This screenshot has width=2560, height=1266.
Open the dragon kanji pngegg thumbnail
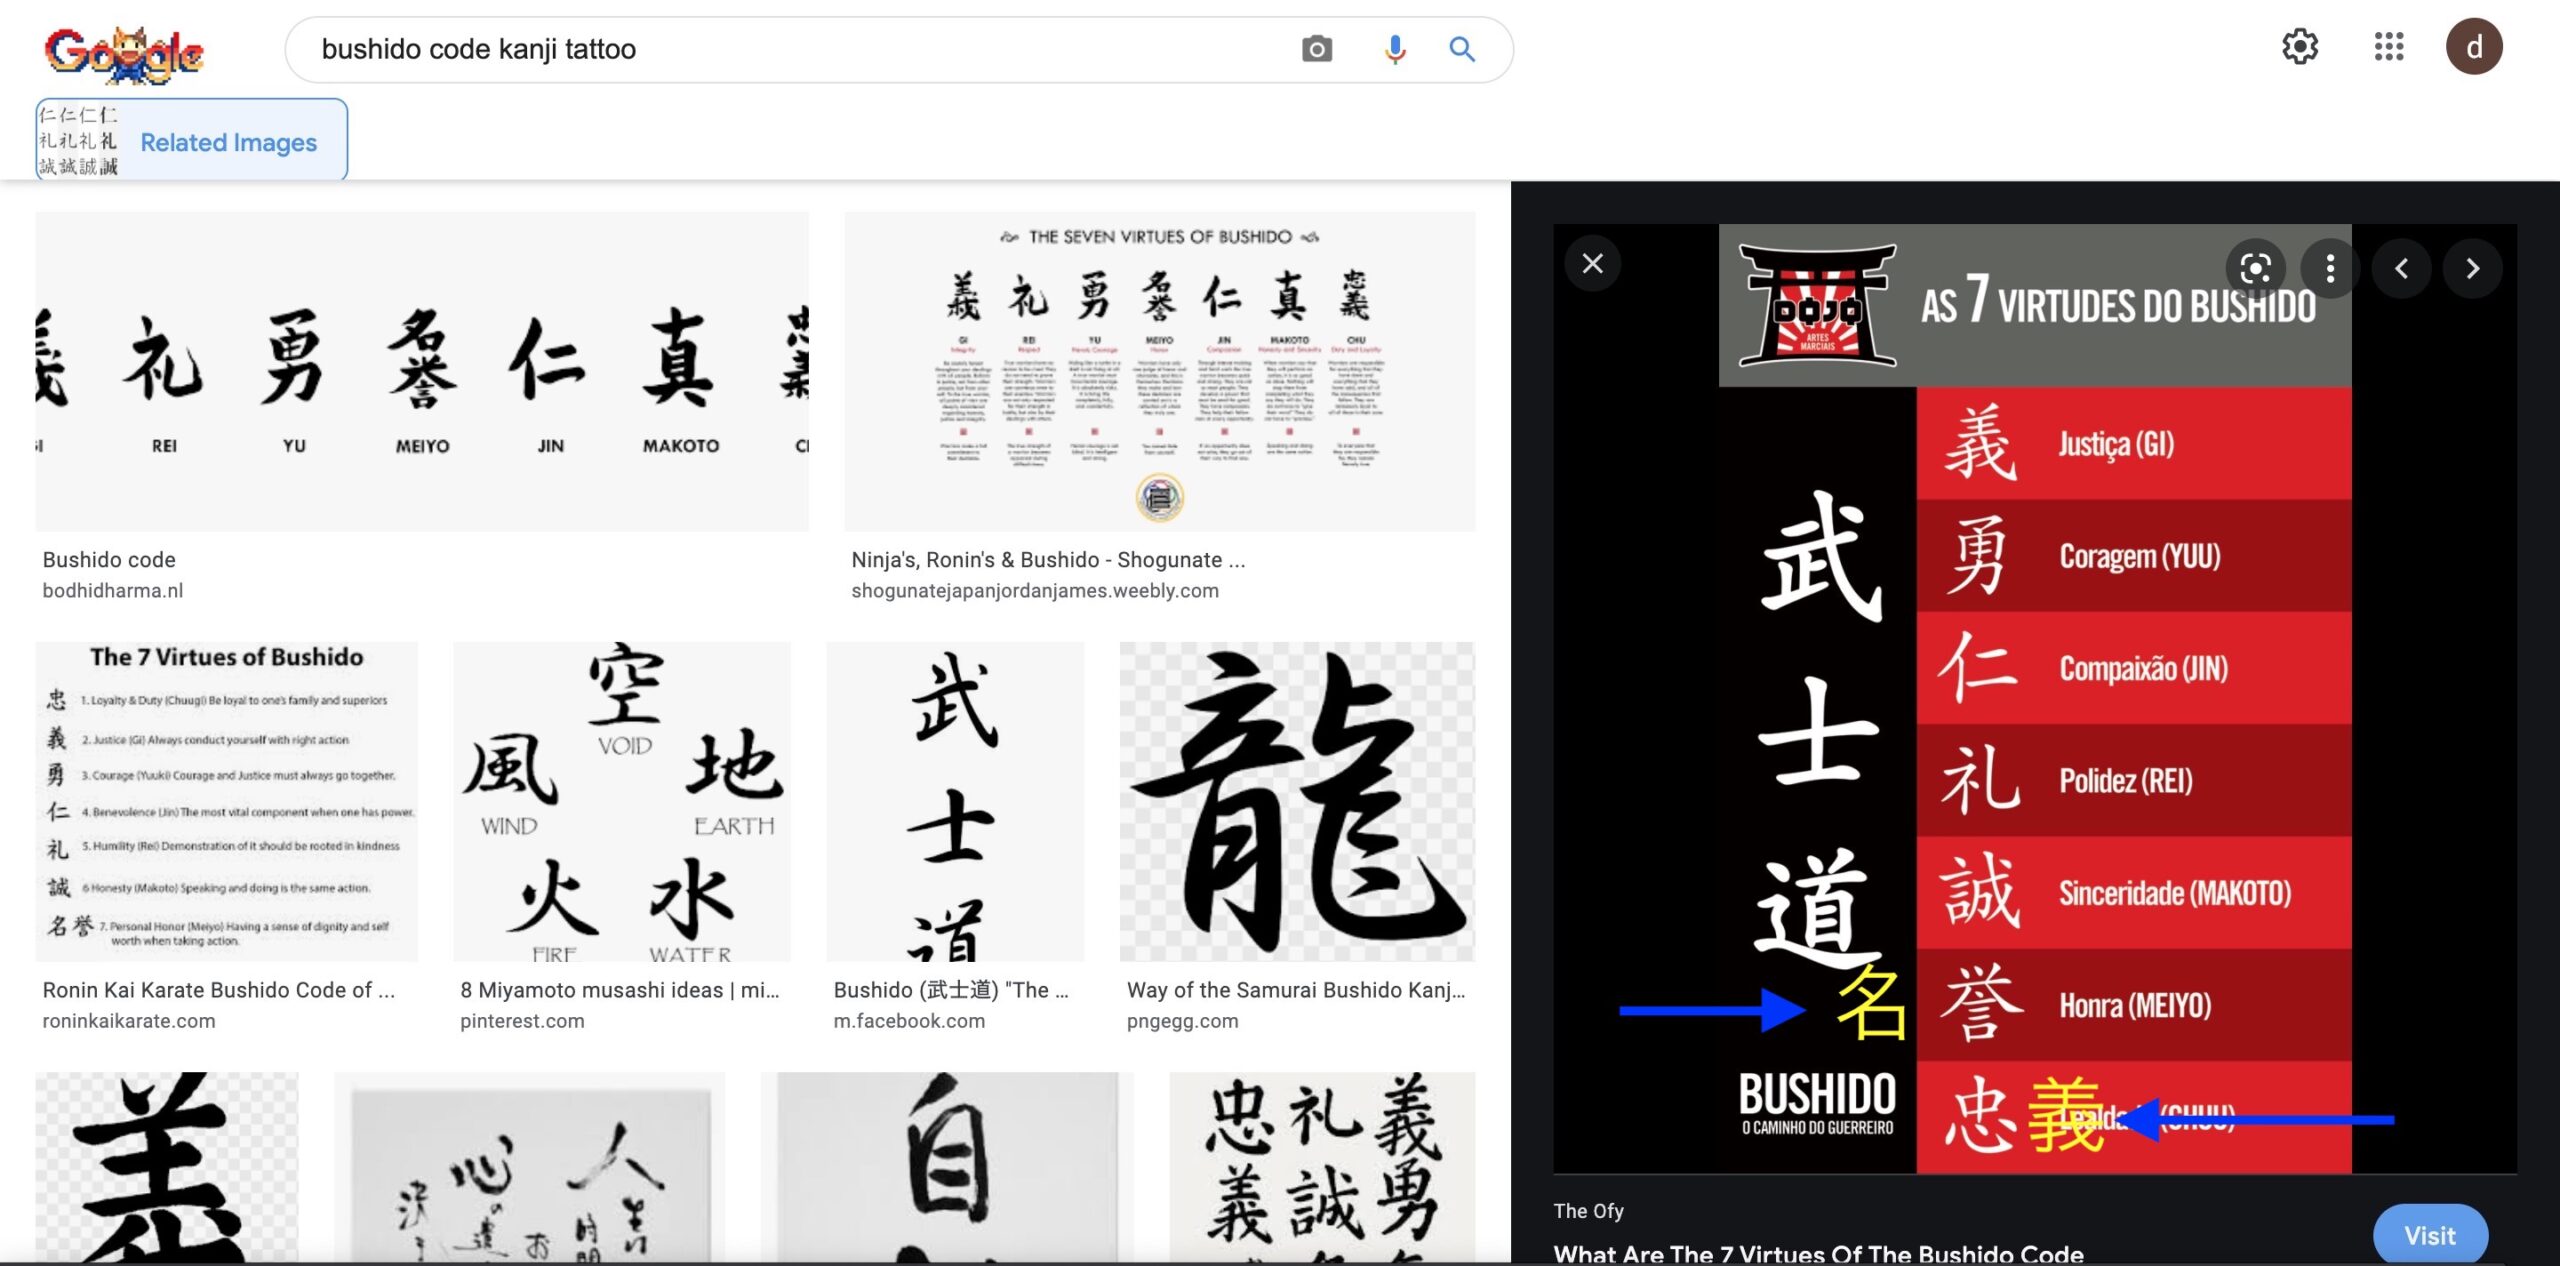1297,801
